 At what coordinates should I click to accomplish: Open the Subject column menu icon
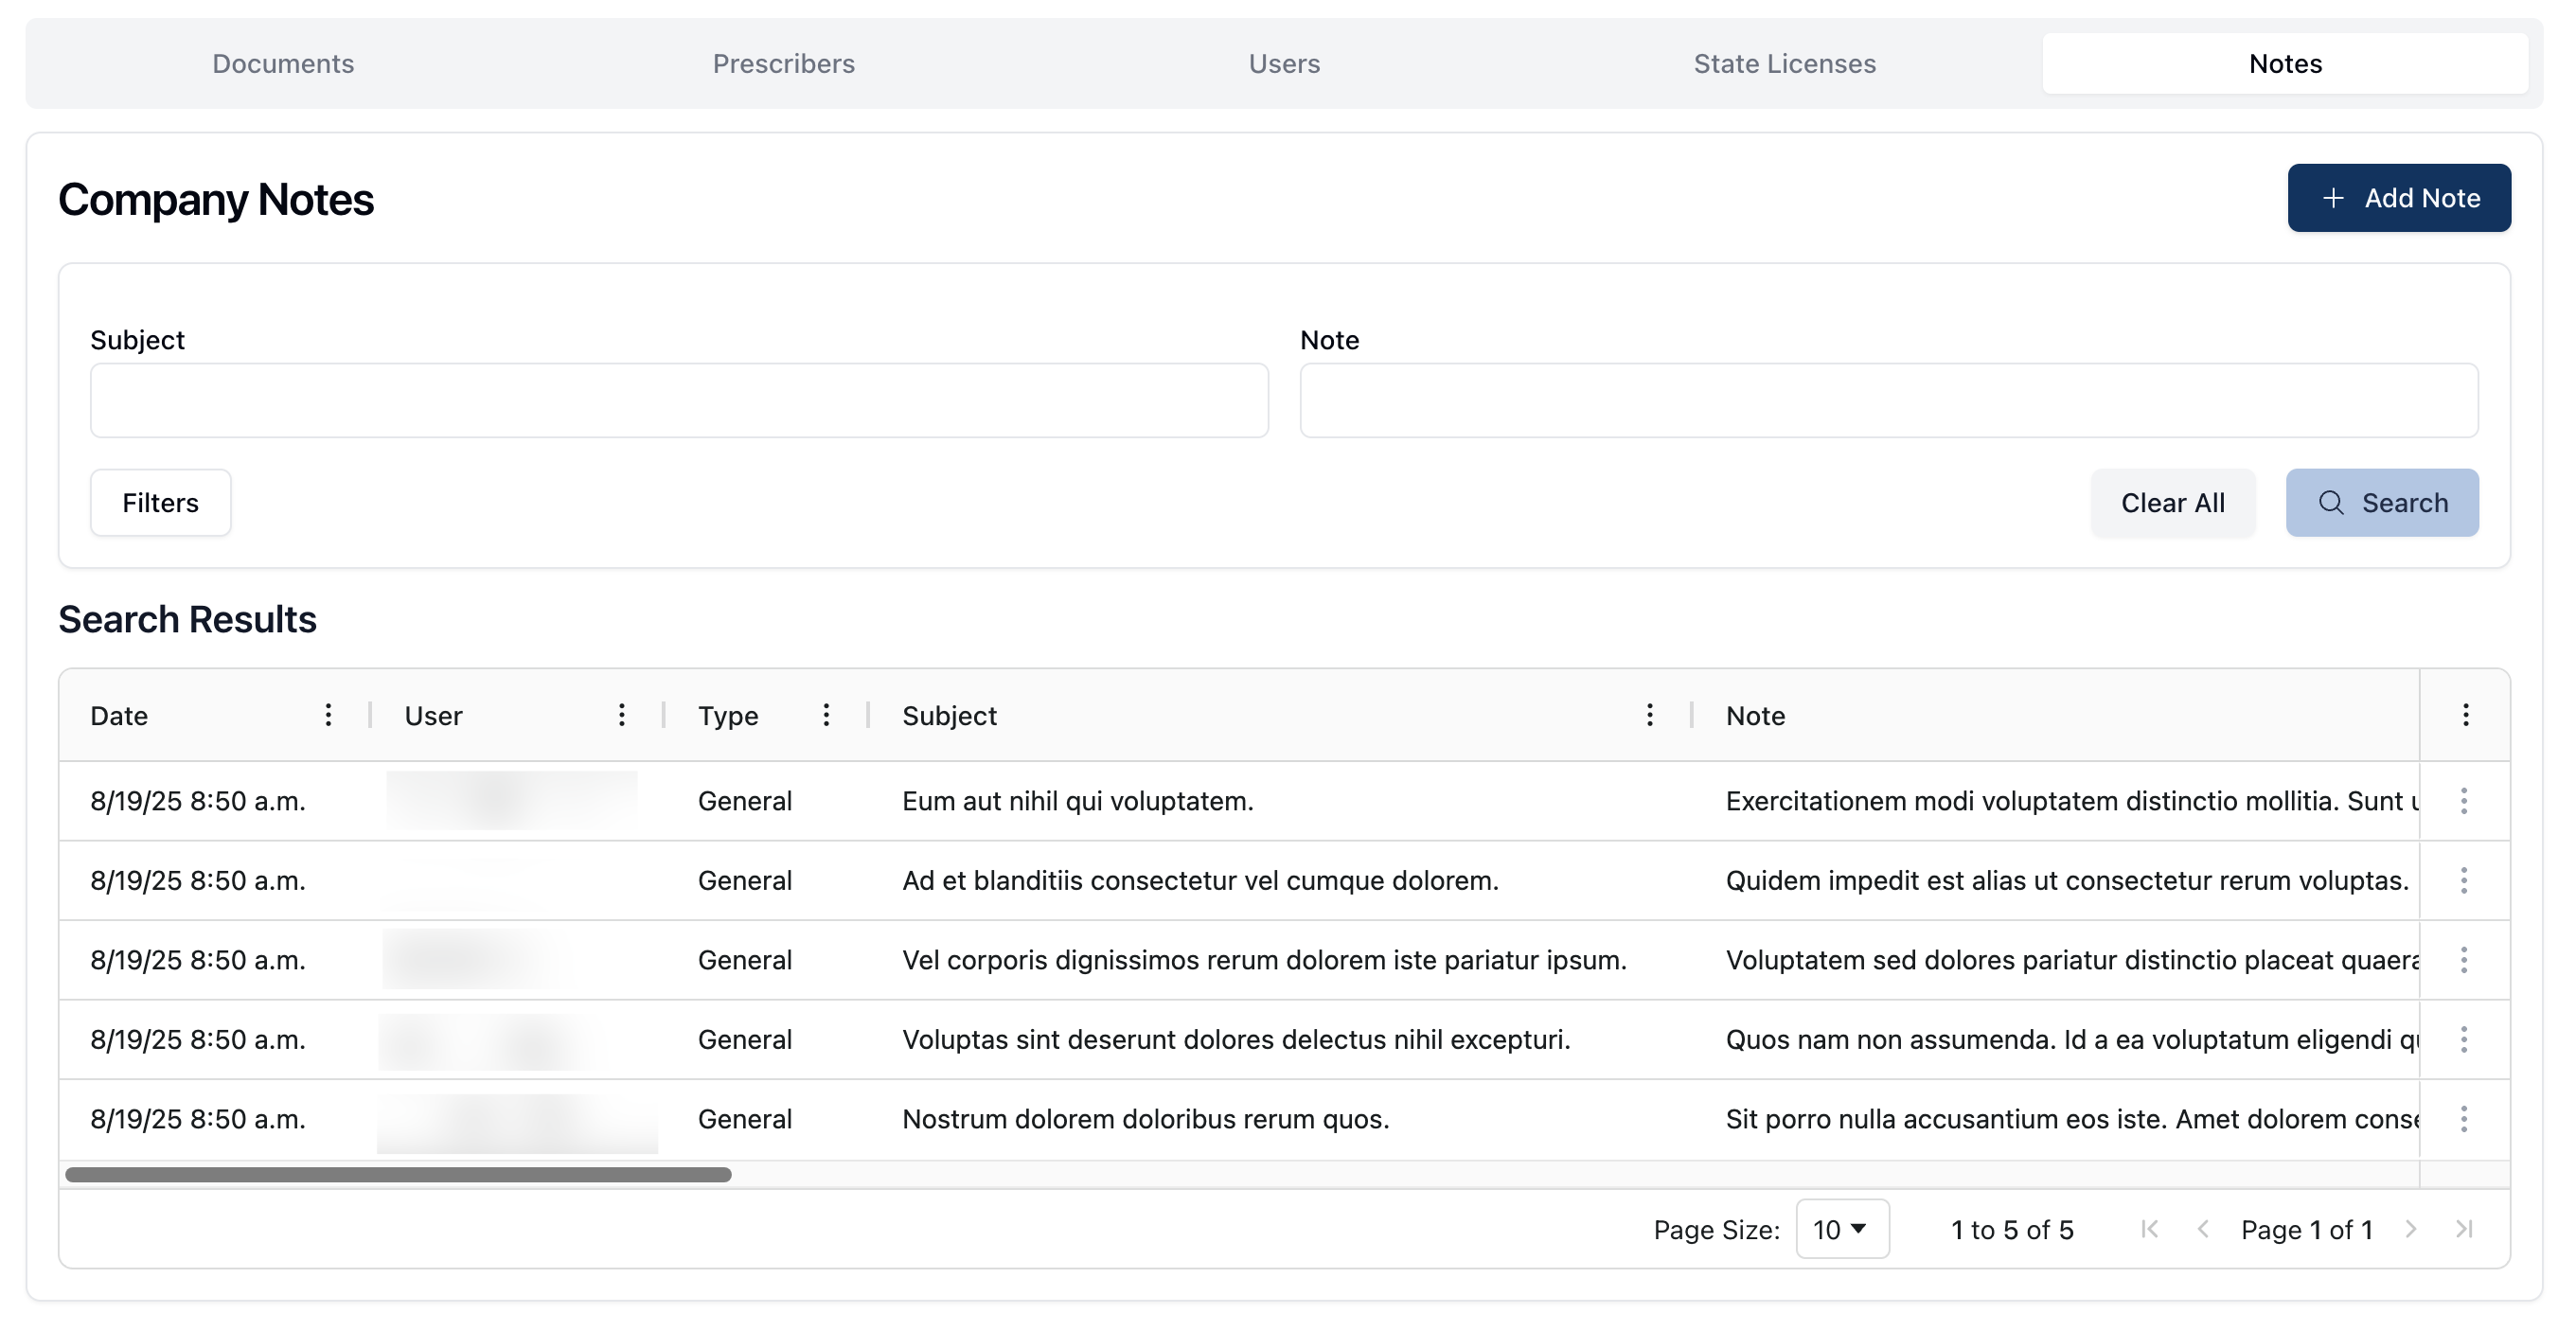click(1649, 715)
